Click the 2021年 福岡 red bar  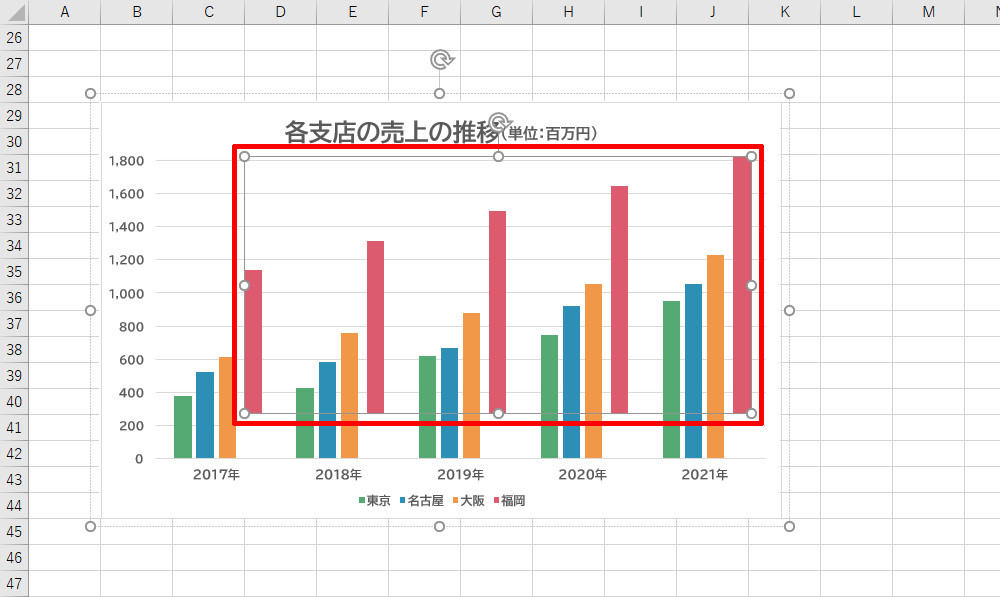click(742, 284)
